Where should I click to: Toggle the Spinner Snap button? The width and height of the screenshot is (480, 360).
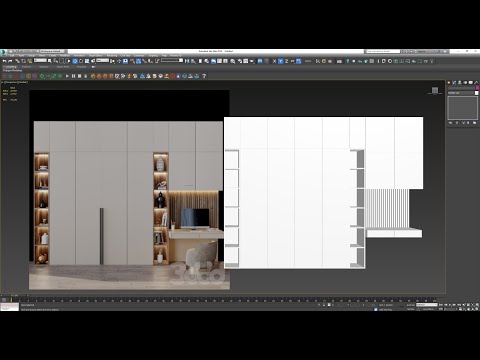coord(150,61)
